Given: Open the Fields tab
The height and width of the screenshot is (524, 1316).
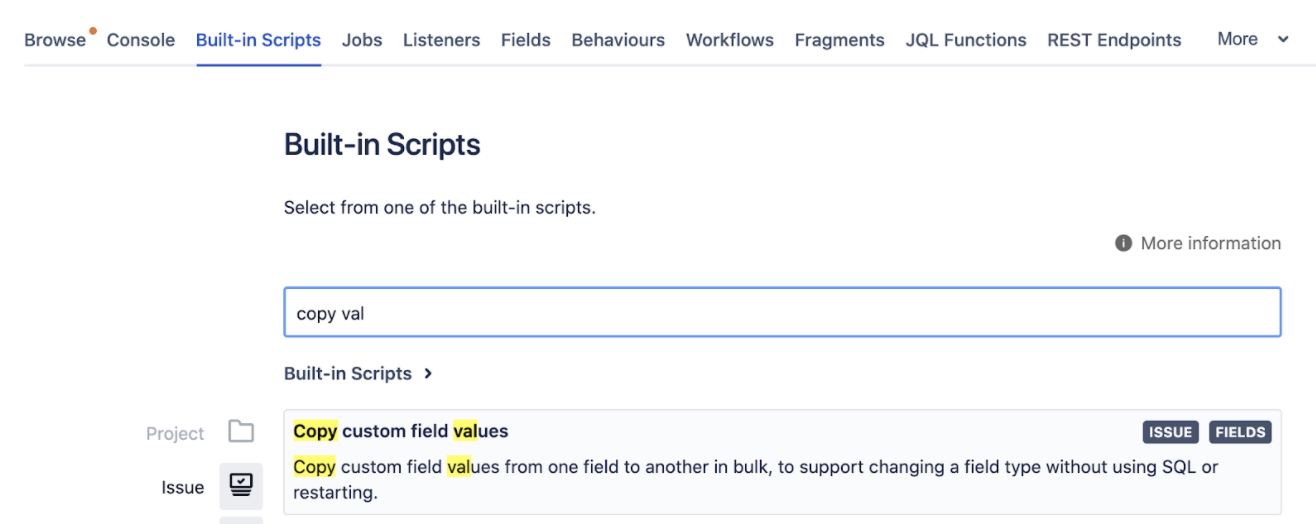Looking at the screenshot, I should (526, 40).
